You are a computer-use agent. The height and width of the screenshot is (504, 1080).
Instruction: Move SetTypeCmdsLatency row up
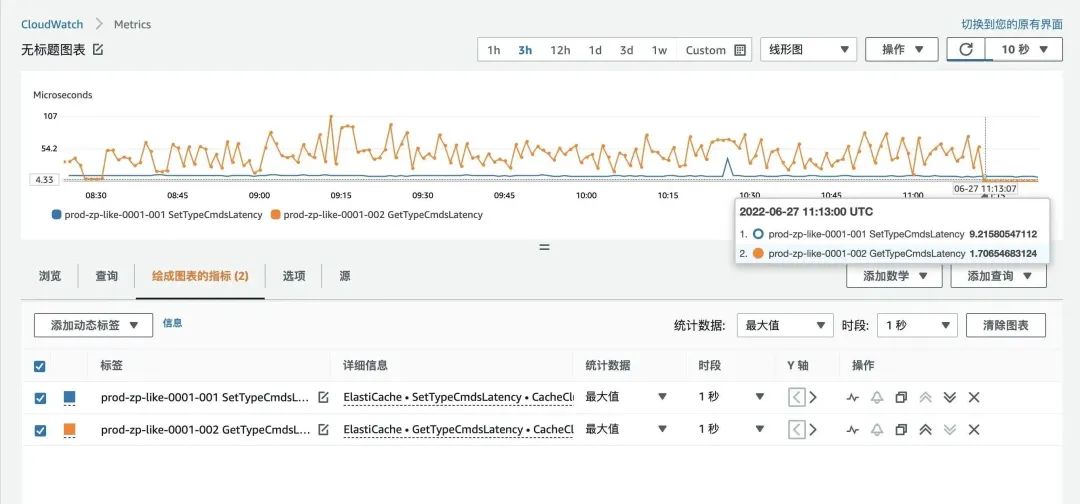point(926,397)
